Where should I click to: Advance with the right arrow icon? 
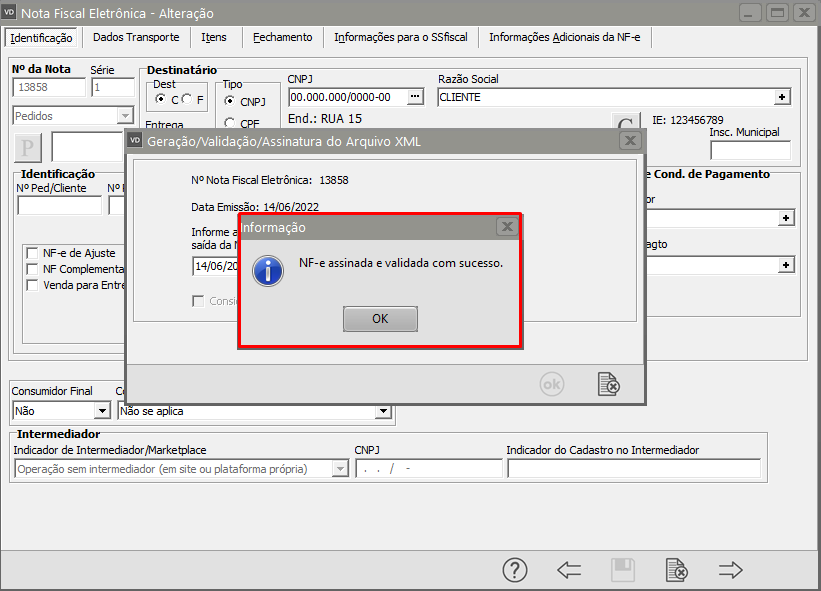click(x=730, y=570)
